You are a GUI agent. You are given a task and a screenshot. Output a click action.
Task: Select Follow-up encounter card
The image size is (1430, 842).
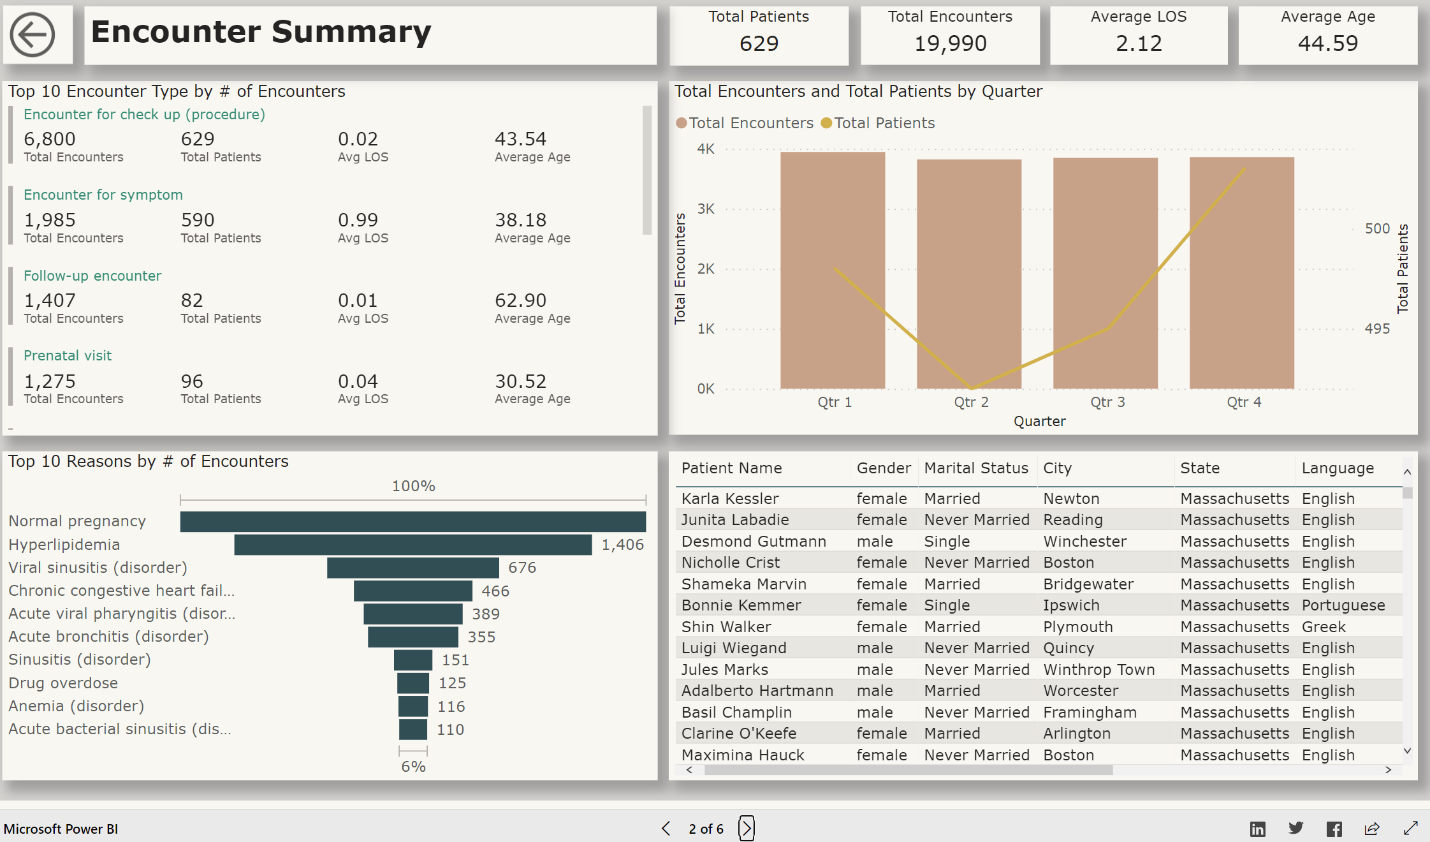click(325, 297)
